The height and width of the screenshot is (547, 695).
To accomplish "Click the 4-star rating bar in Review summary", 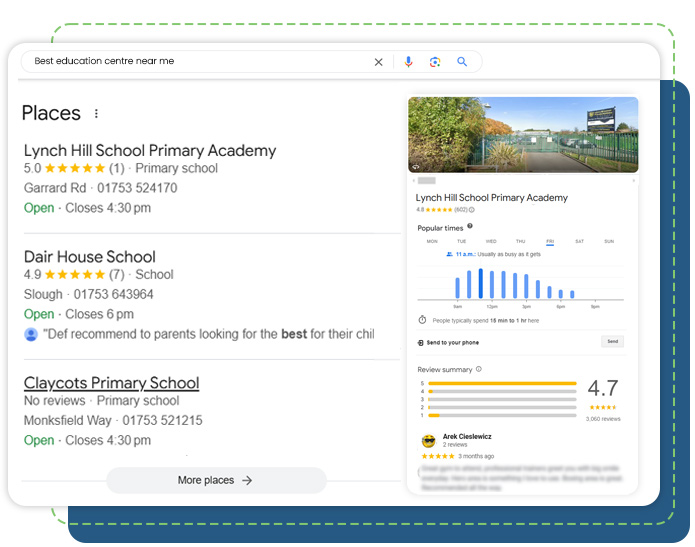I will pos(502,391).
